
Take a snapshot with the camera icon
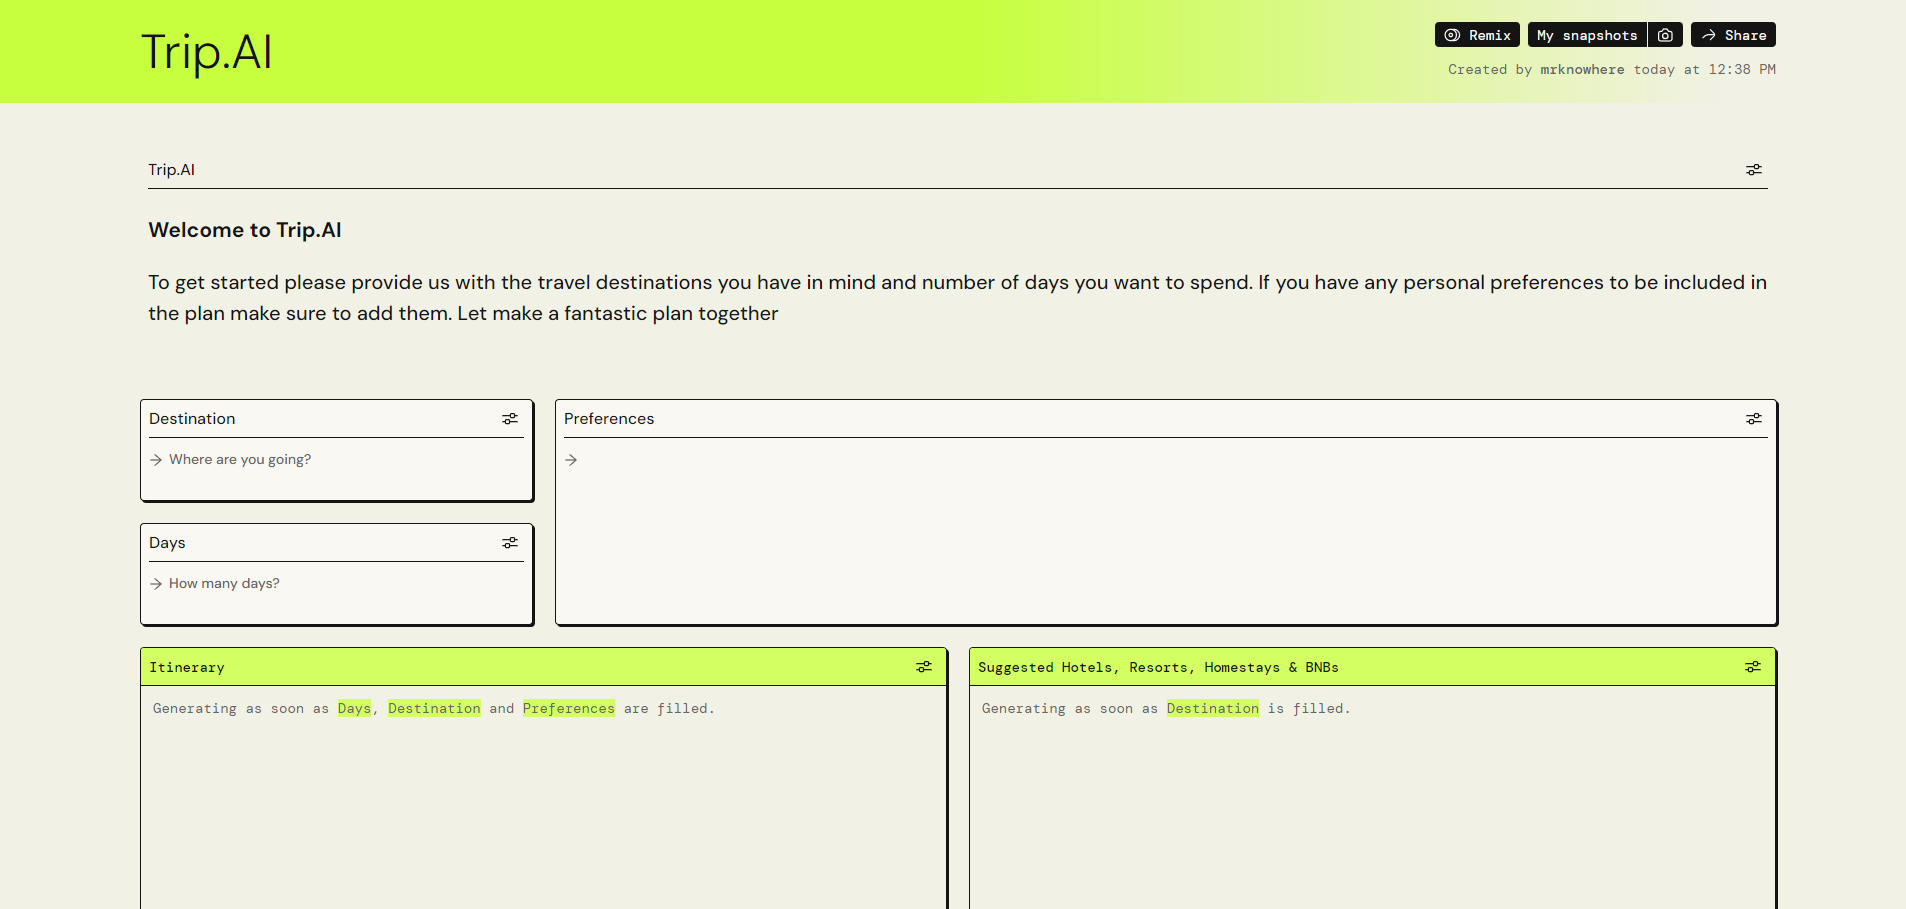pos(1665,35)
